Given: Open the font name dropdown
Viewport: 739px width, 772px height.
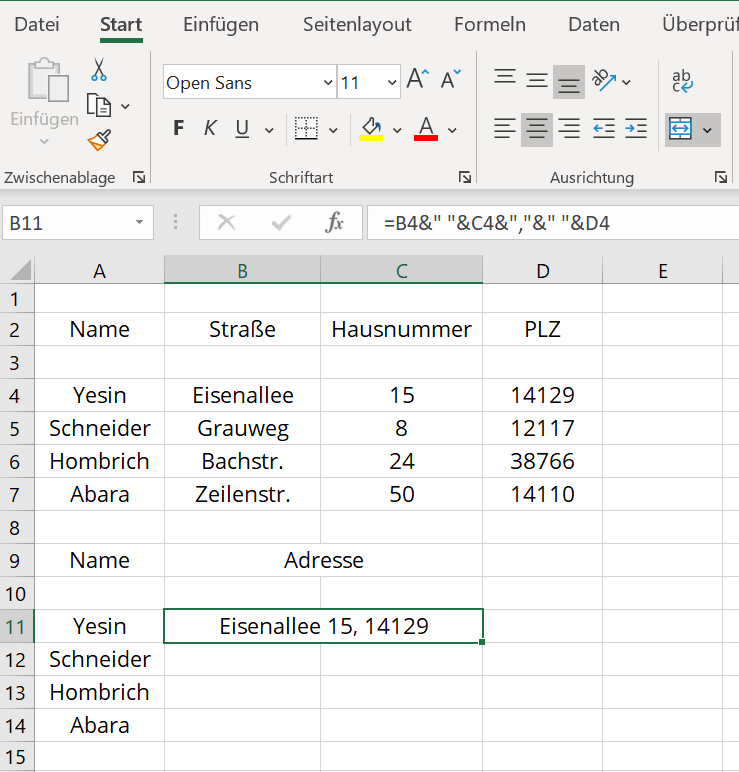Looking at the screenshot, I should pos(327,82).
